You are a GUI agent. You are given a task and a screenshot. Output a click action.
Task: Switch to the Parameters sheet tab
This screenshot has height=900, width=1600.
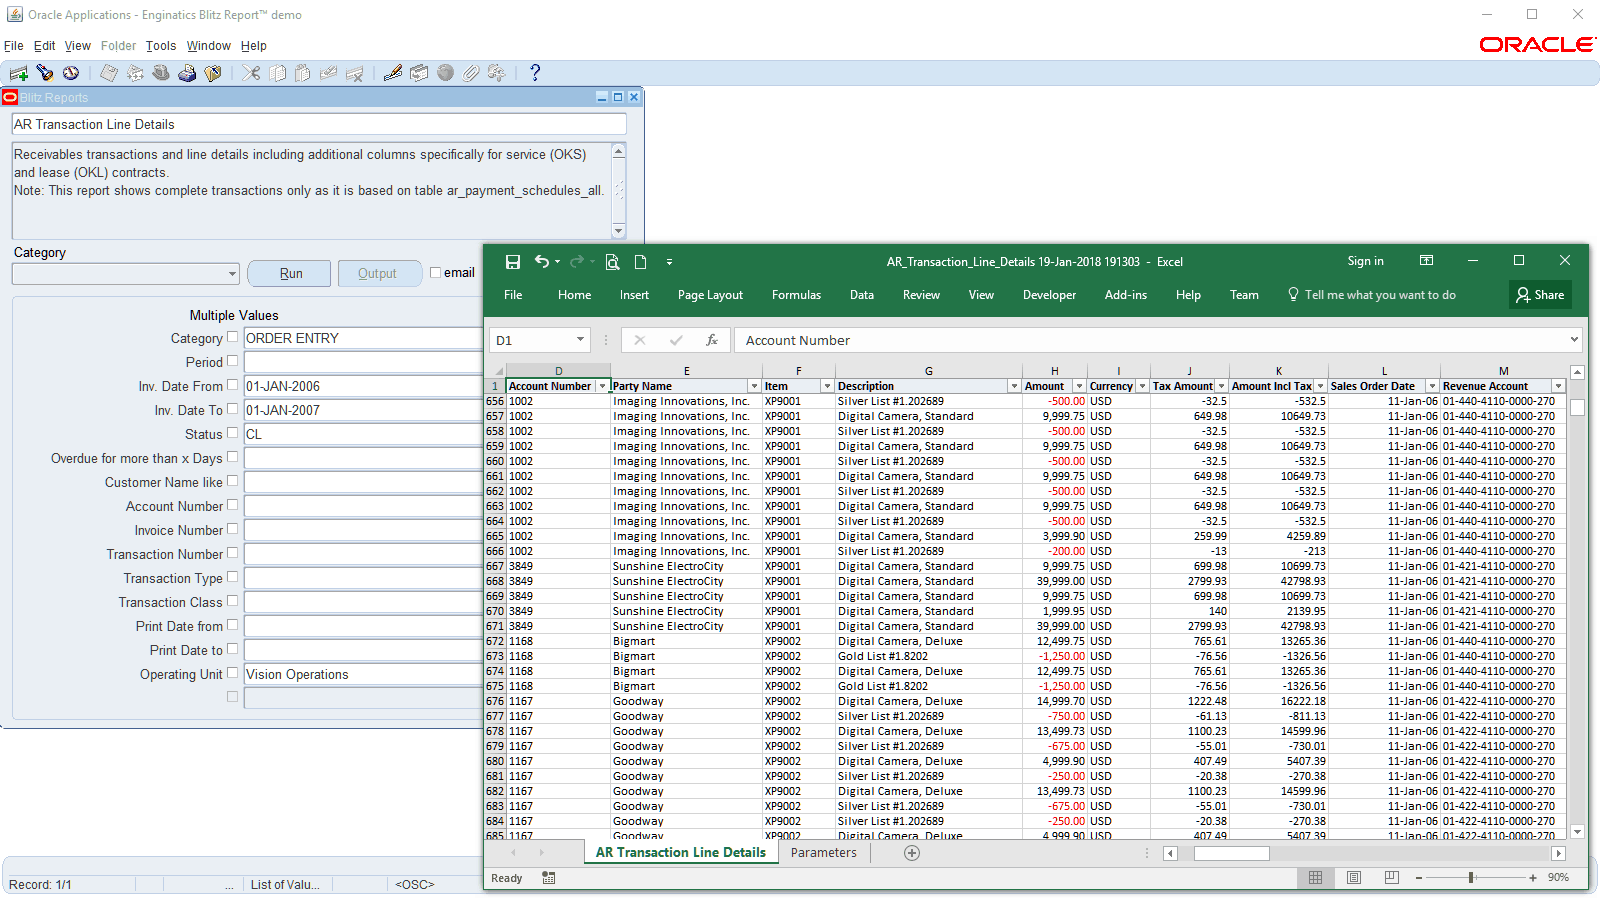824,853
